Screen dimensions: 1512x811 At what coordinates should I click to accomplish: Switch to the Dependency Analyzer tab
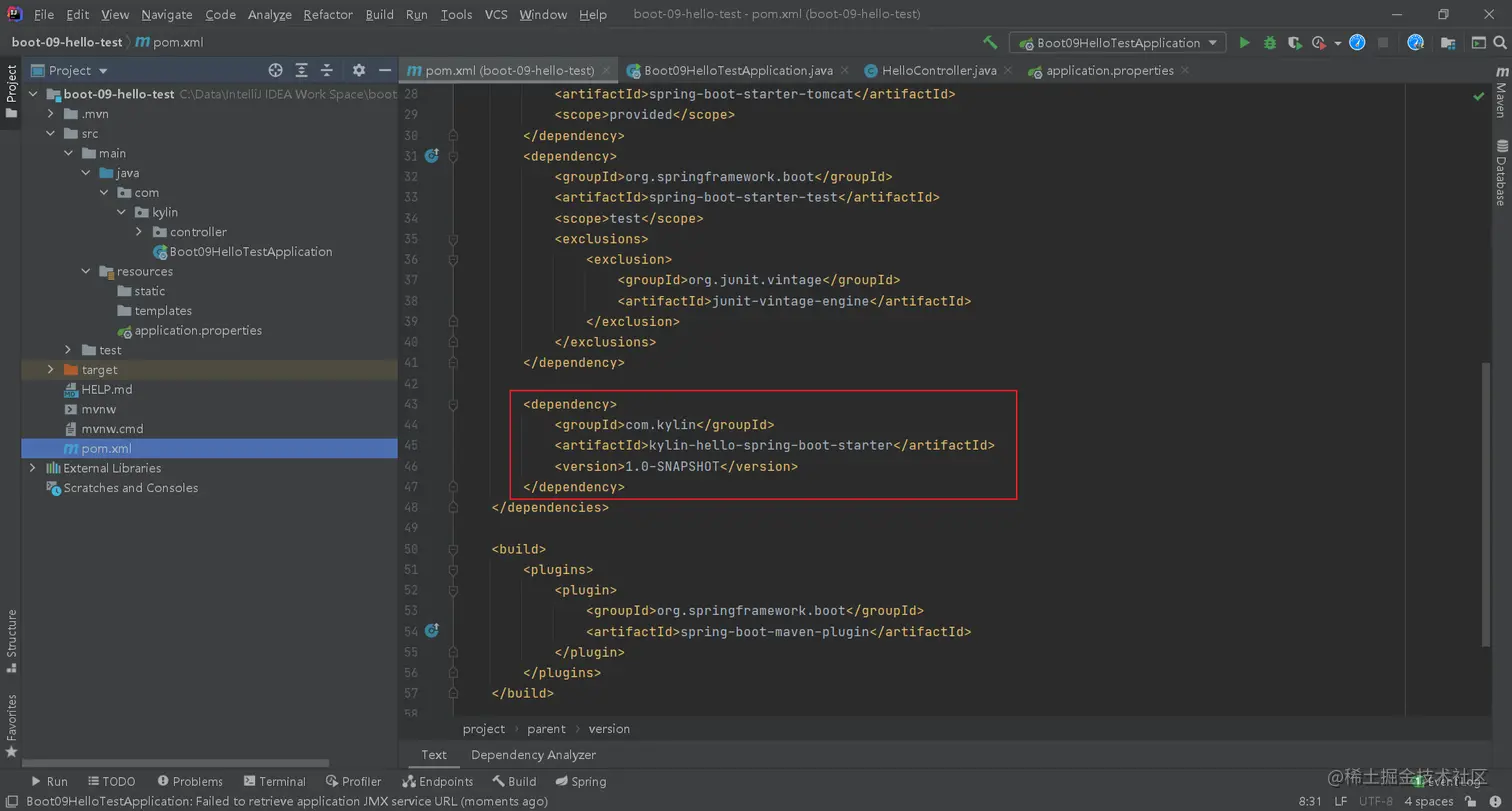click(533, 755)
